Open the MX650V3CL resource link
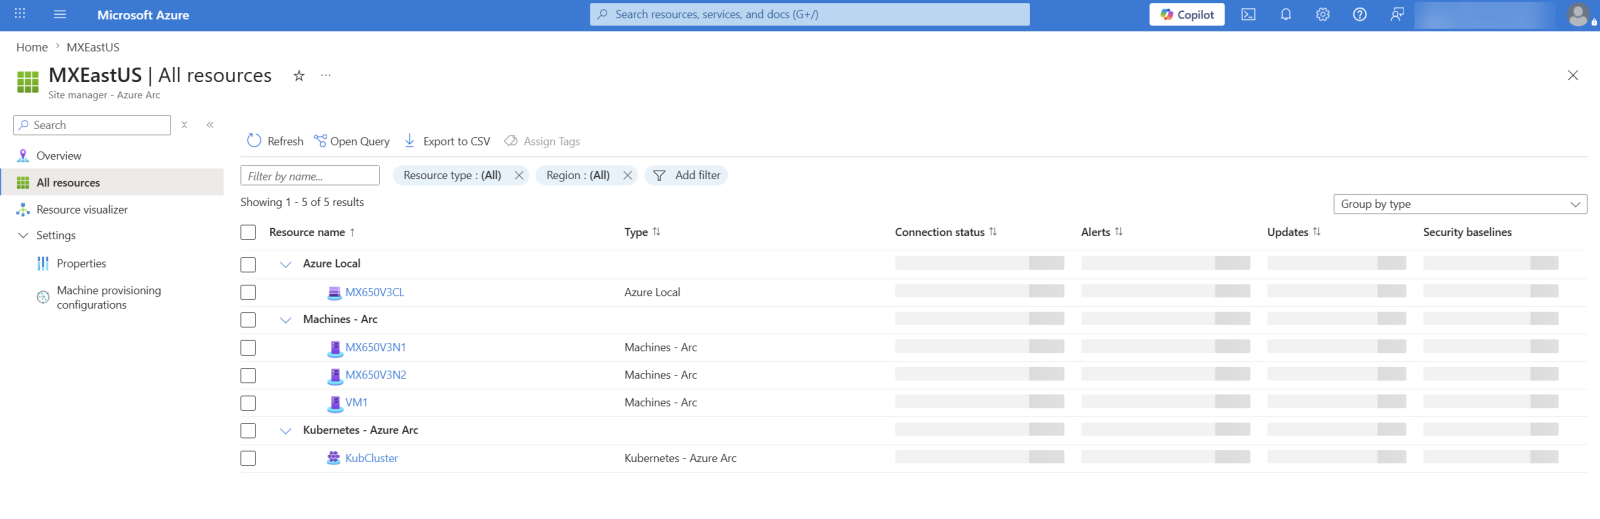The width and height of the screenshot is (1600, 519). point(375,292)
